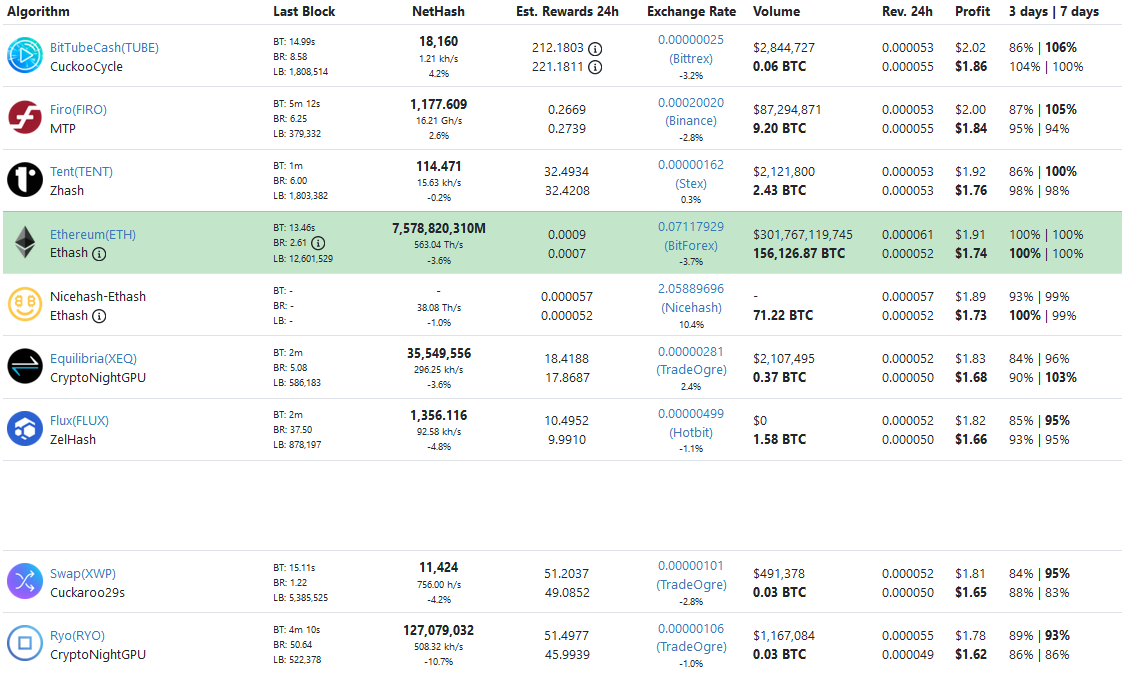This screenshot has height=674, width=1125.
Task: Click the $1.86 profit value
Action: tap(971, 66)
